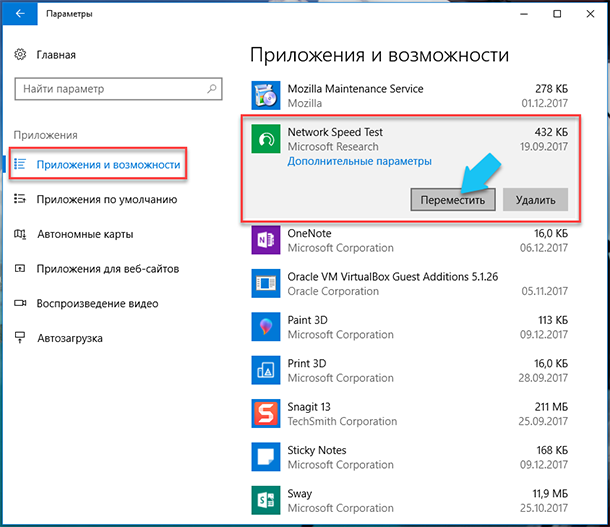Click the icon beside Приложения по умолчанию
Viewport: 610px width, 527px height.
coord(20,199)
